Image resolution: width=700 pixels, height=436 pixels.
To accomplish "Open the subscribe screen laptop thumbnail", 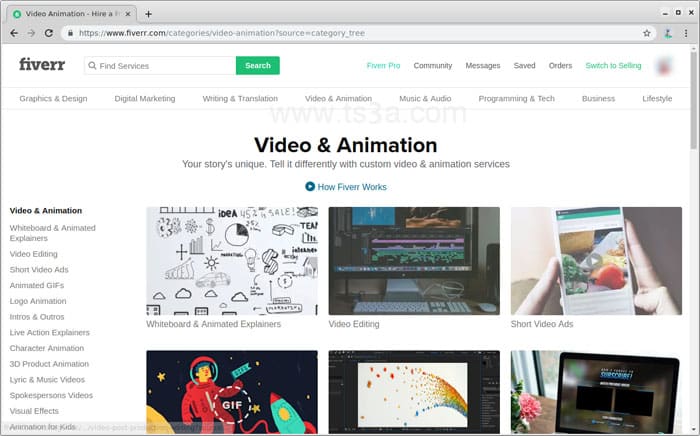I will coord(596,392).
